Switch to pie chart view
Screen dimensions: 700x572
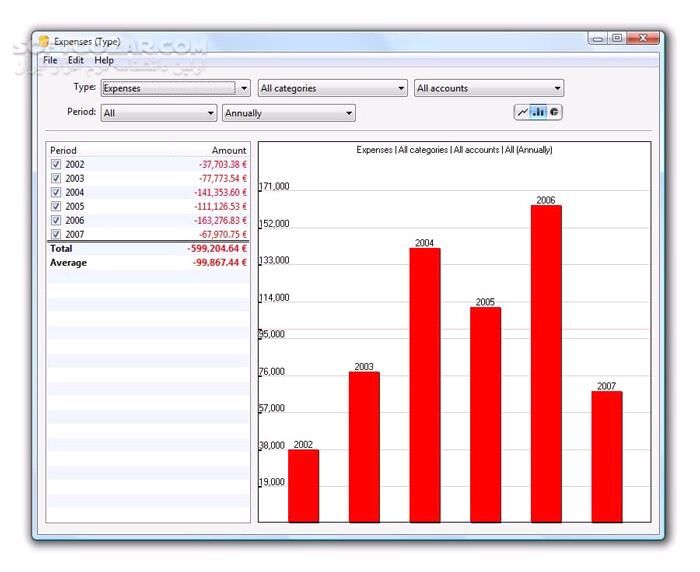(x=554, y=112)
